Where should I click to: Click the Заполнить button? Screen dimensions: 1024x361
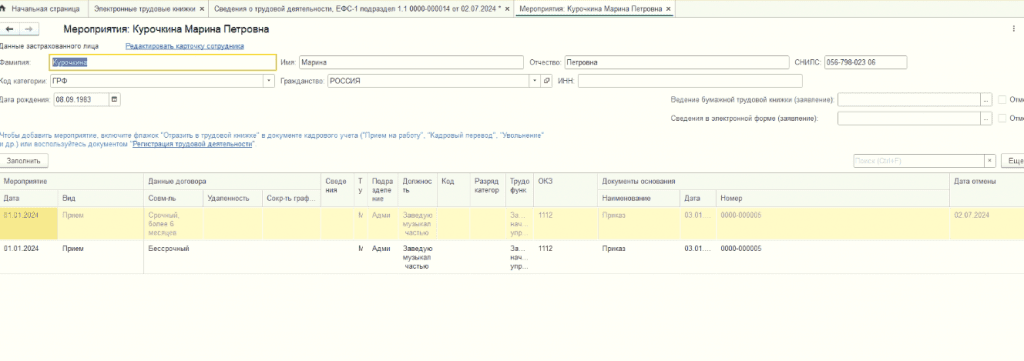[x=24, y=161]
